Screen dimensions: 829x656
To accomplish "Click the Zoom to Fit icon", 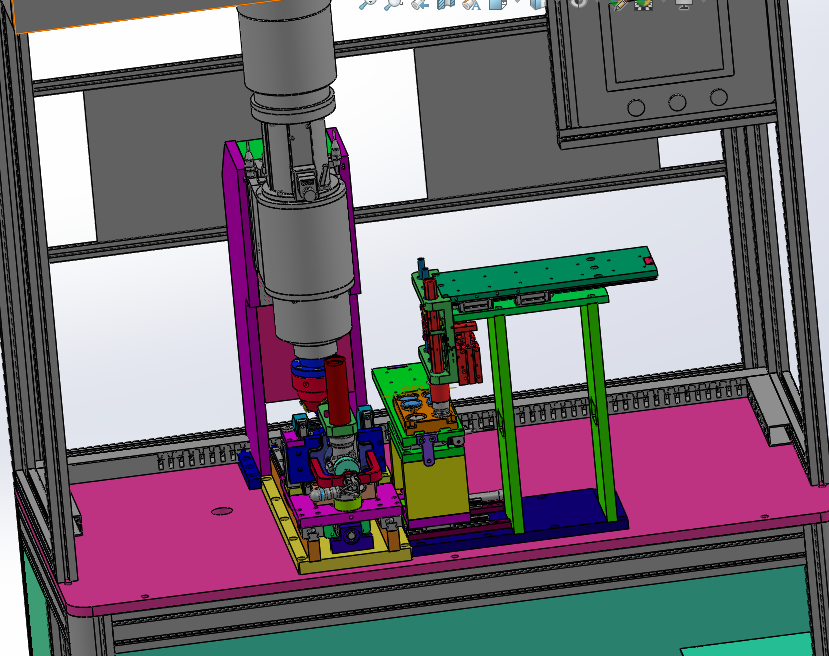I will click(x=367, y=4).
